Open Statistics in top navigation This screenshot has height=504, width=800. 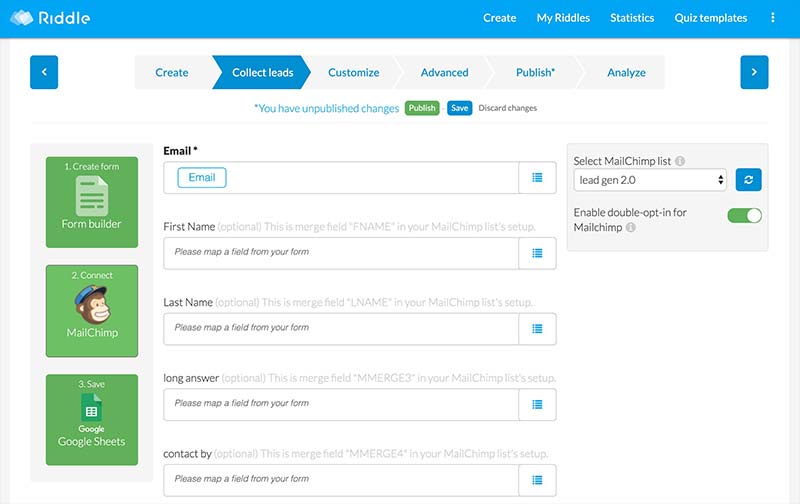[x=632, y=18]
